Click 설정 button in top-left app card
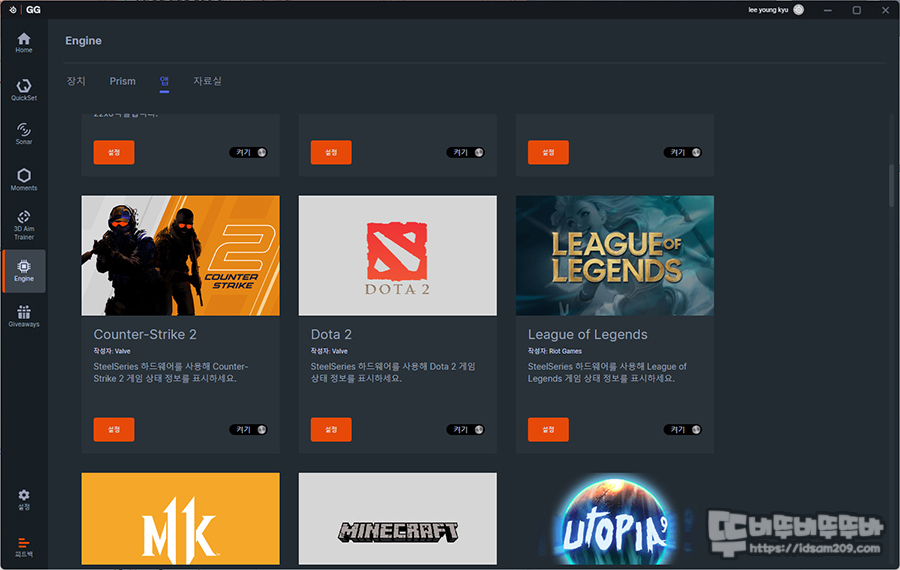This screenshot has height=570, width=900. pos(114,152)
